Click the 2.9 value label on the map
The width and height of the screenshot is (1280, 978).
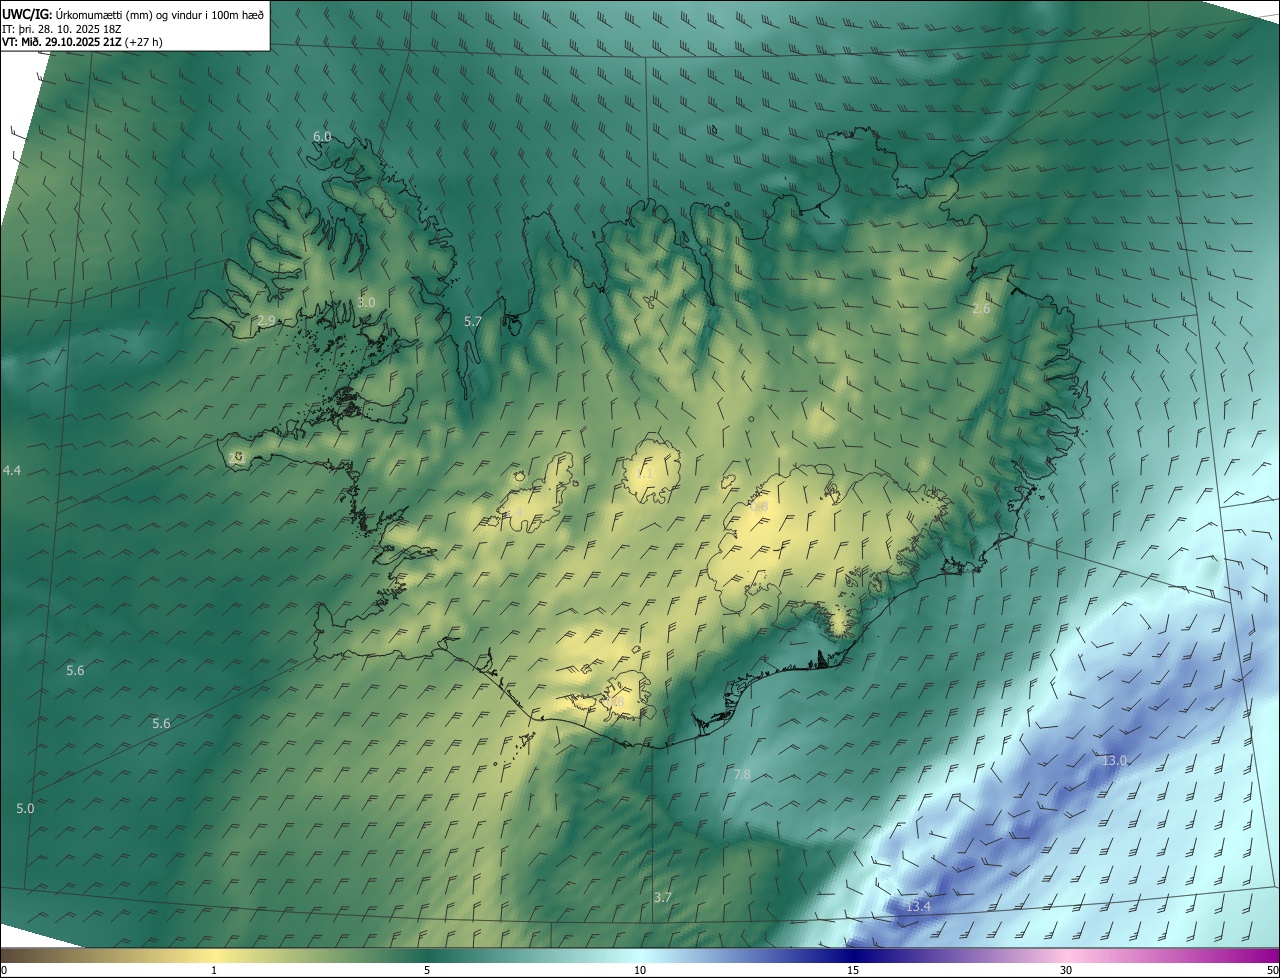(x=266, y=320)
